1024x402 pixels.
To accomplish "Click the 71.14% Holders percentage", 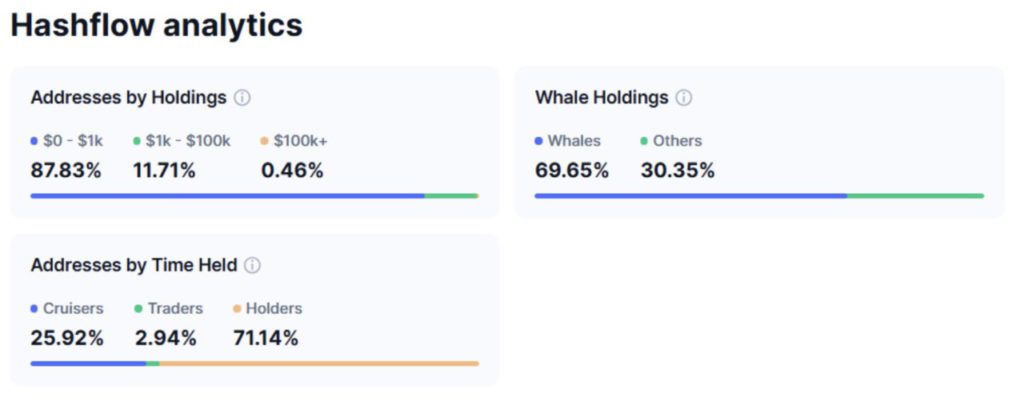I will (266, 339).
